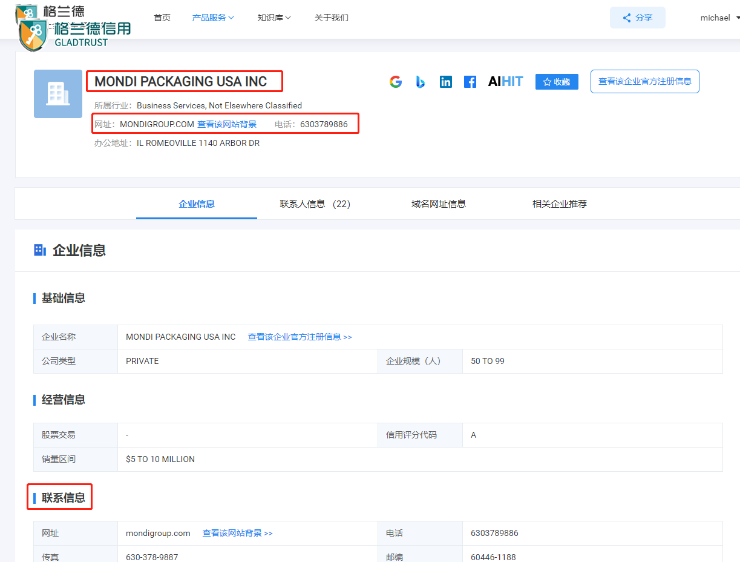The image size is (740, 562).
Task: Click fax number 630-378-9887
Action: 152,557
